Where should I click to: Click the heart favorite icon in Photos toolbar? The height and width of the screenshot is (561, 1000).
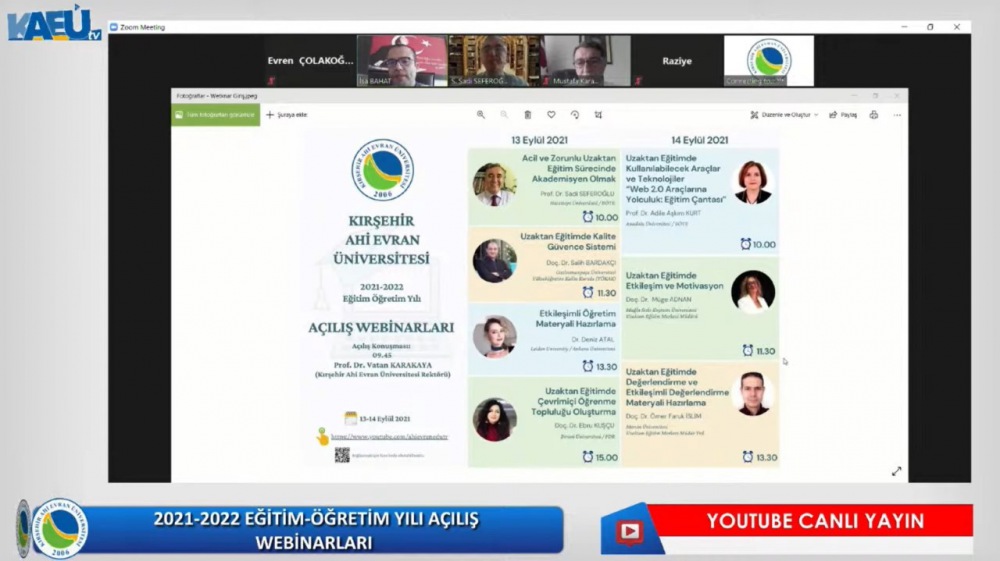point(551,115)
